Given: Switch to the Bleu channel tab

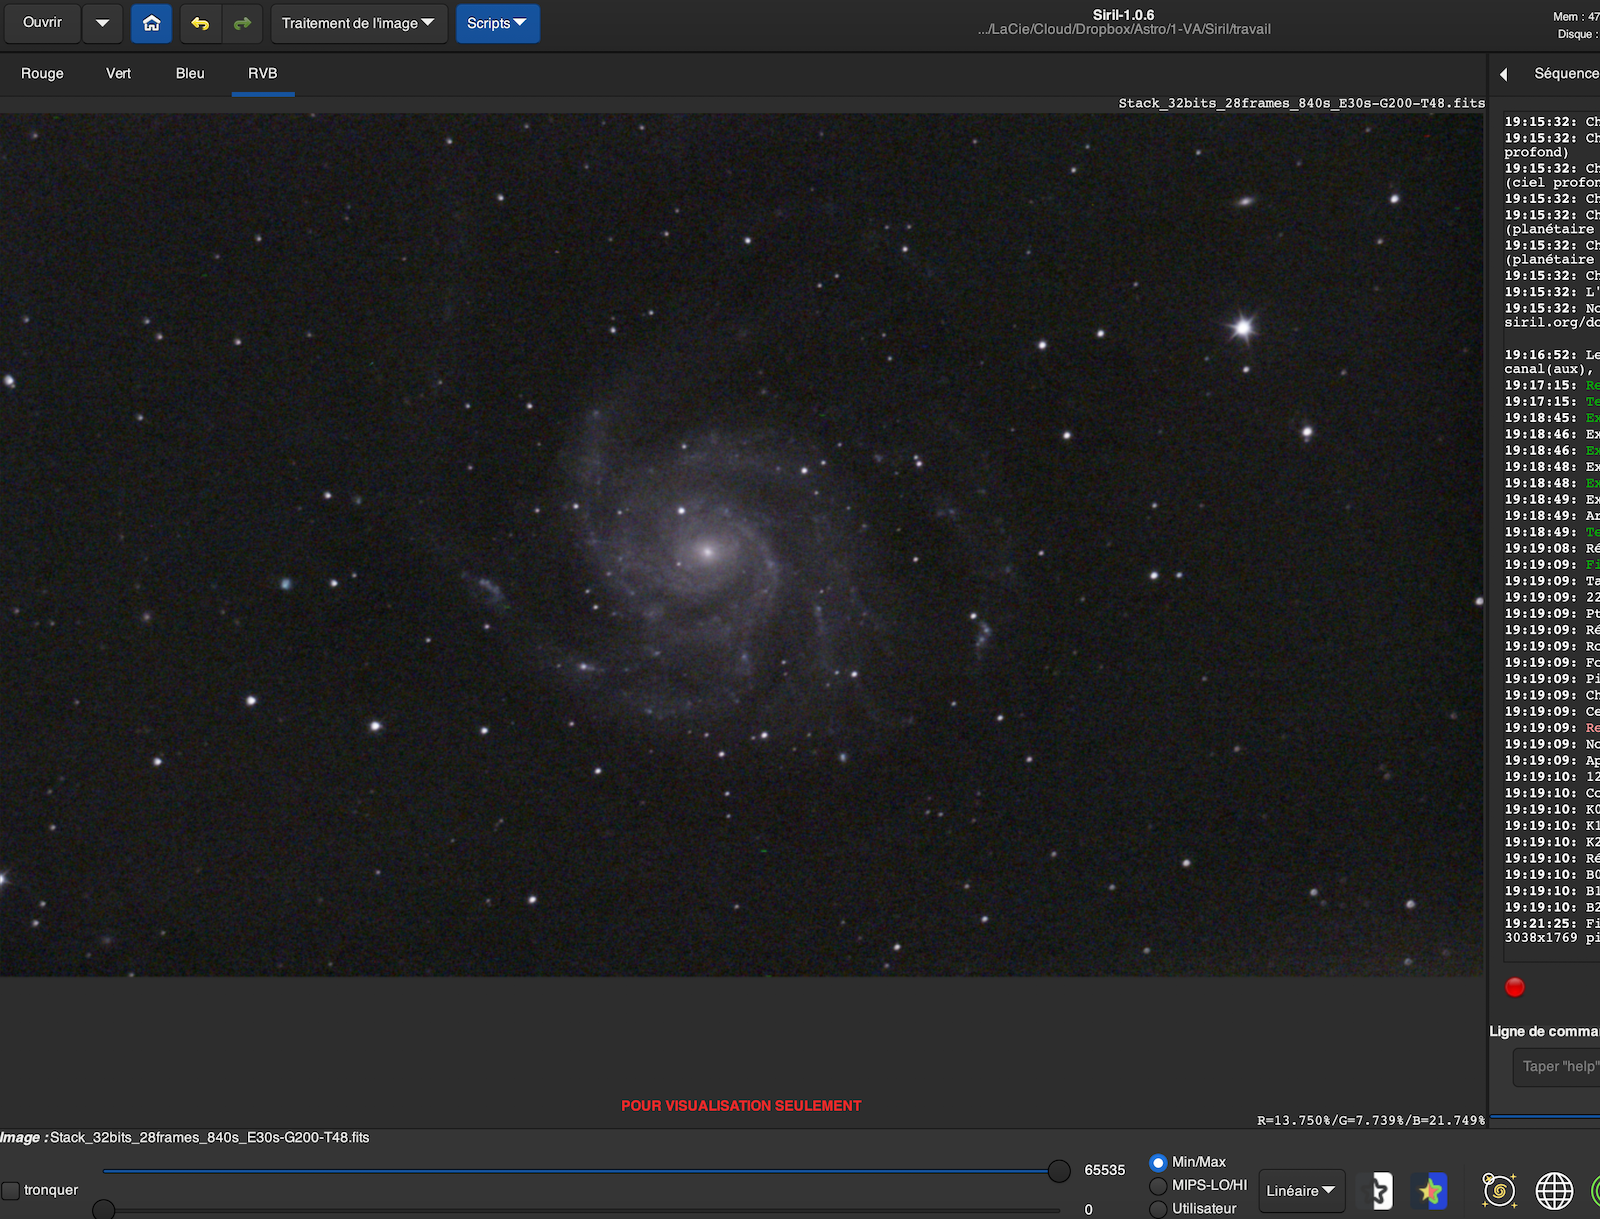Looking at the screenshot, I should pos(190,73).
